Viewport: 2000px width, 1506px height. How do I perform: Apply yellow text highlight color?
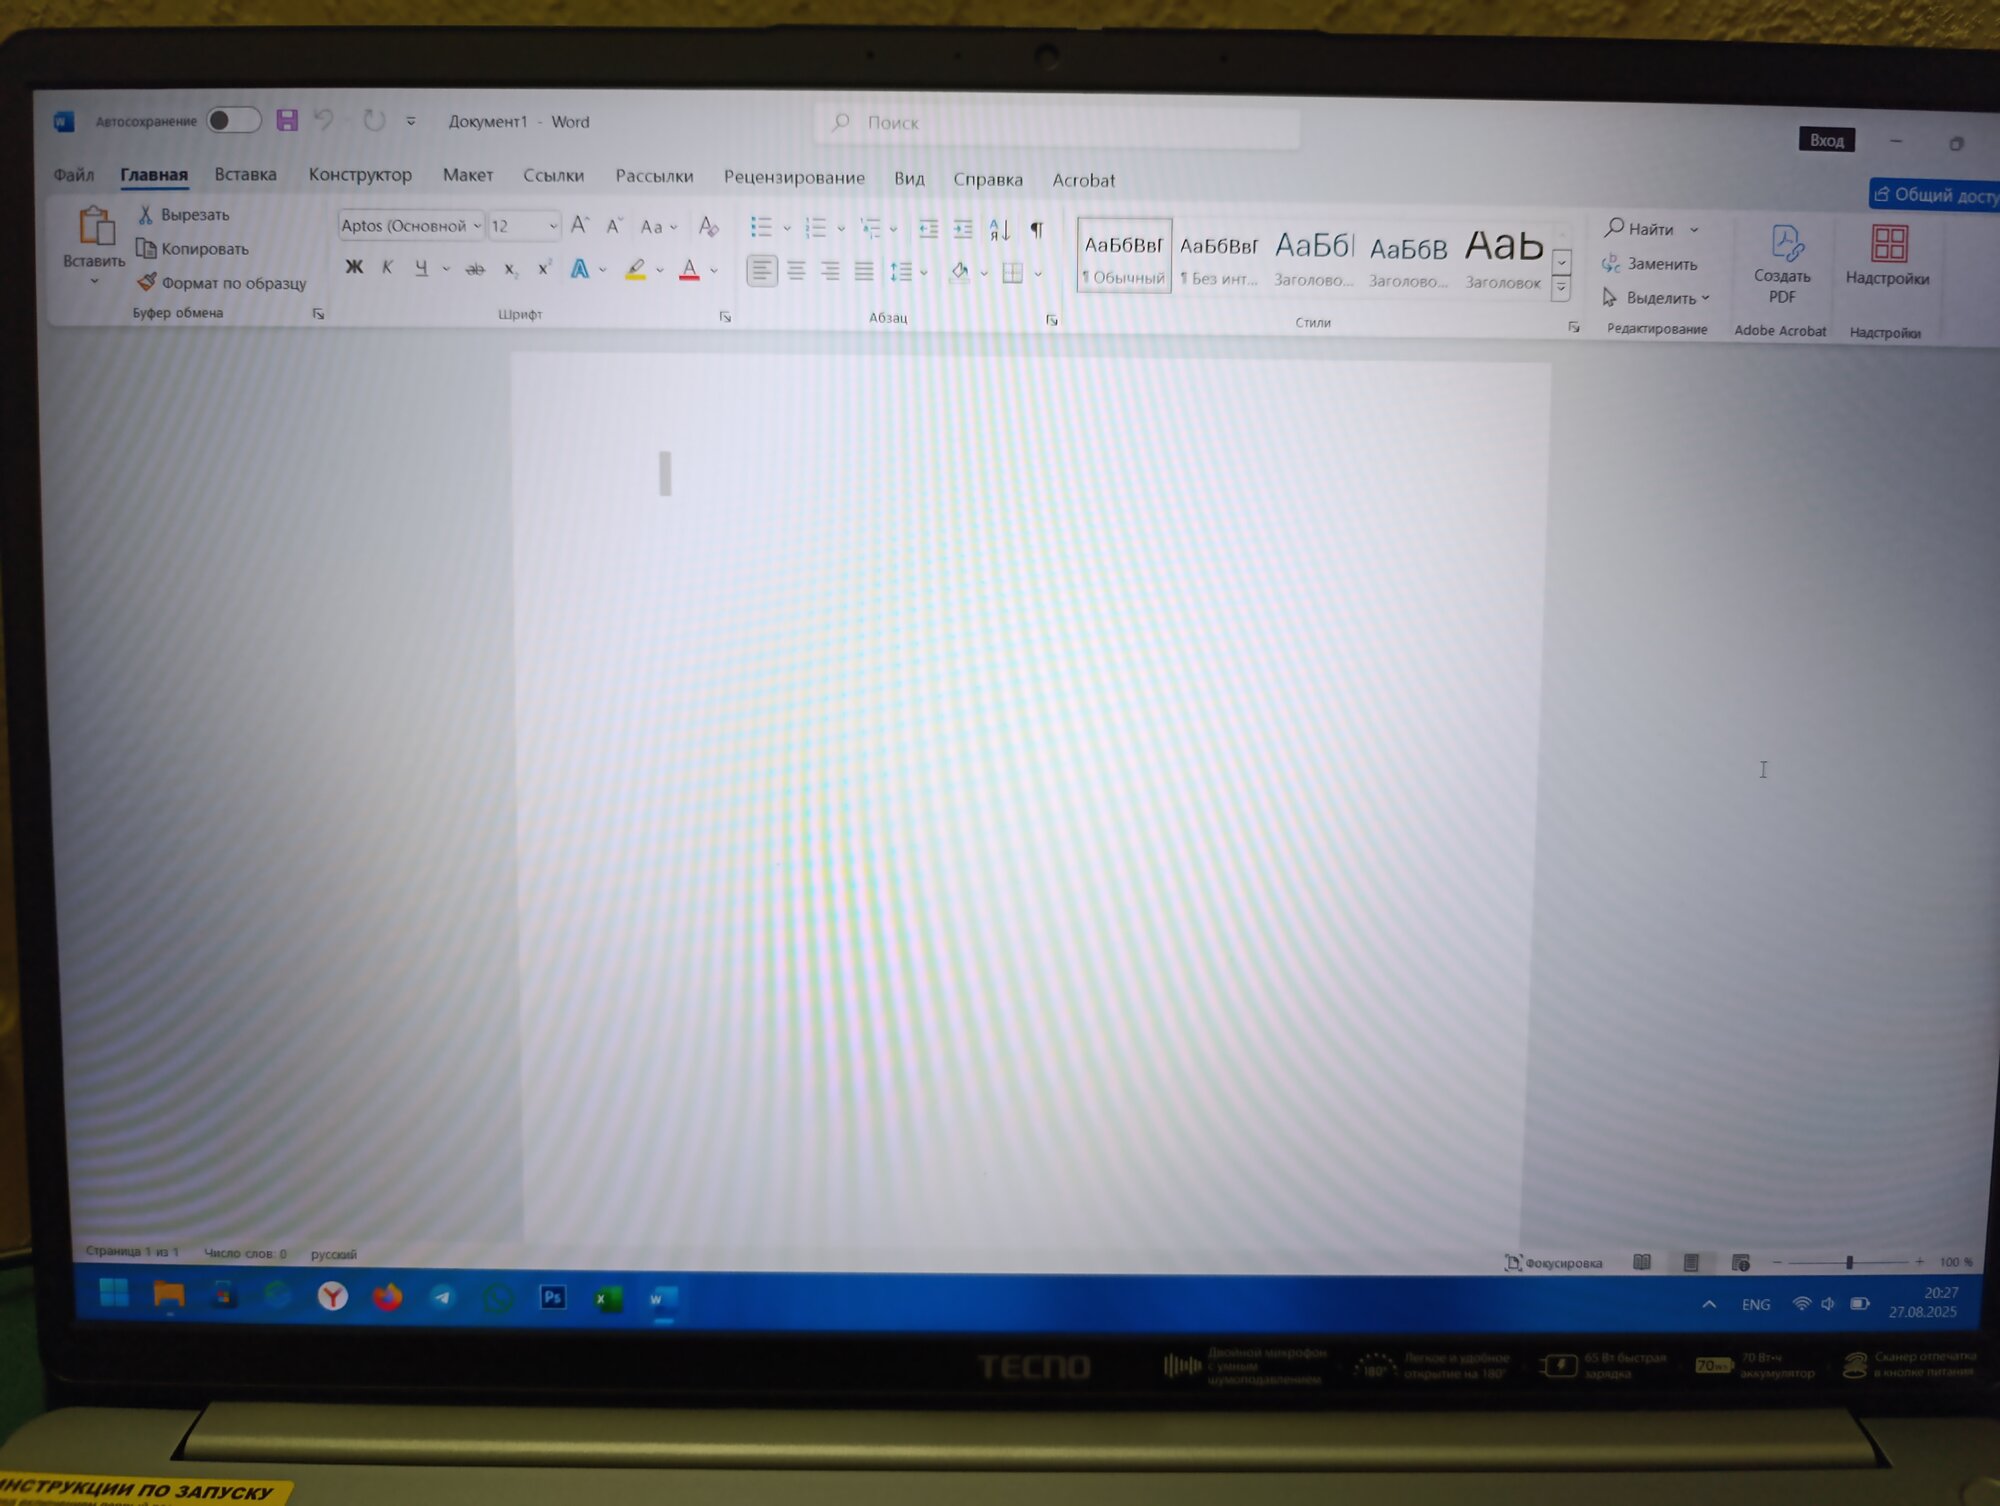pos(635,270)
